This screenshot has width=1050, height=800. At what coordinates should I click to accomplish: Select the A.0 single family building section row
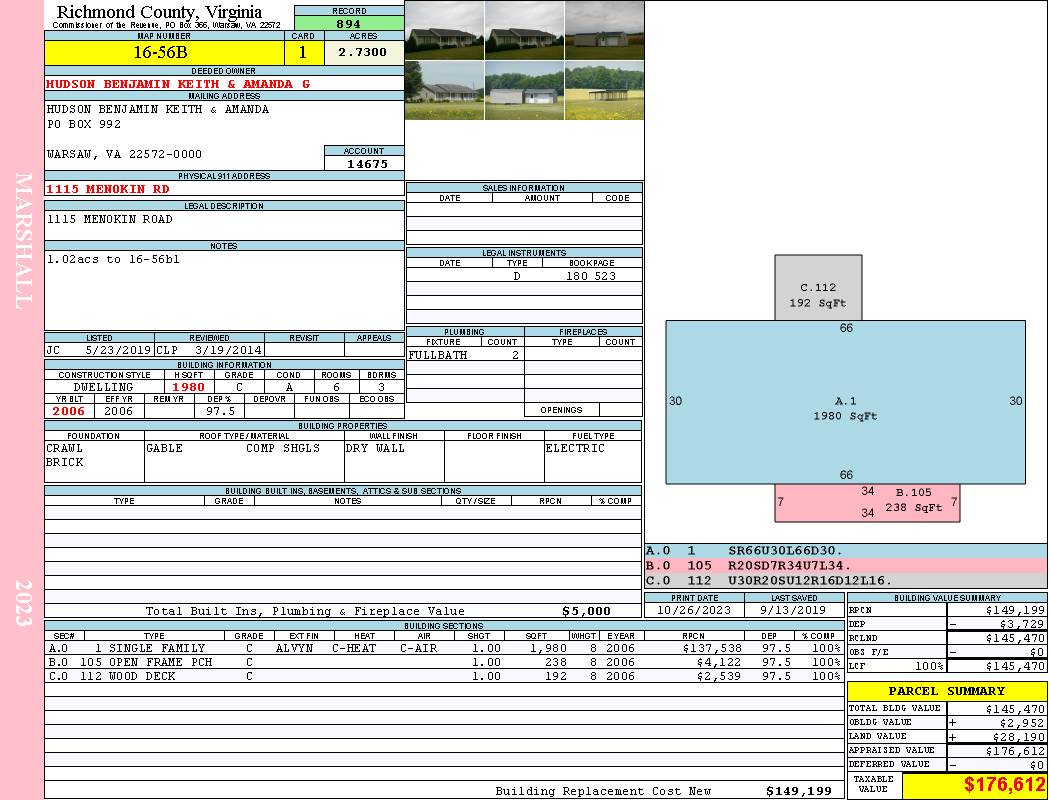coord(443,648)
